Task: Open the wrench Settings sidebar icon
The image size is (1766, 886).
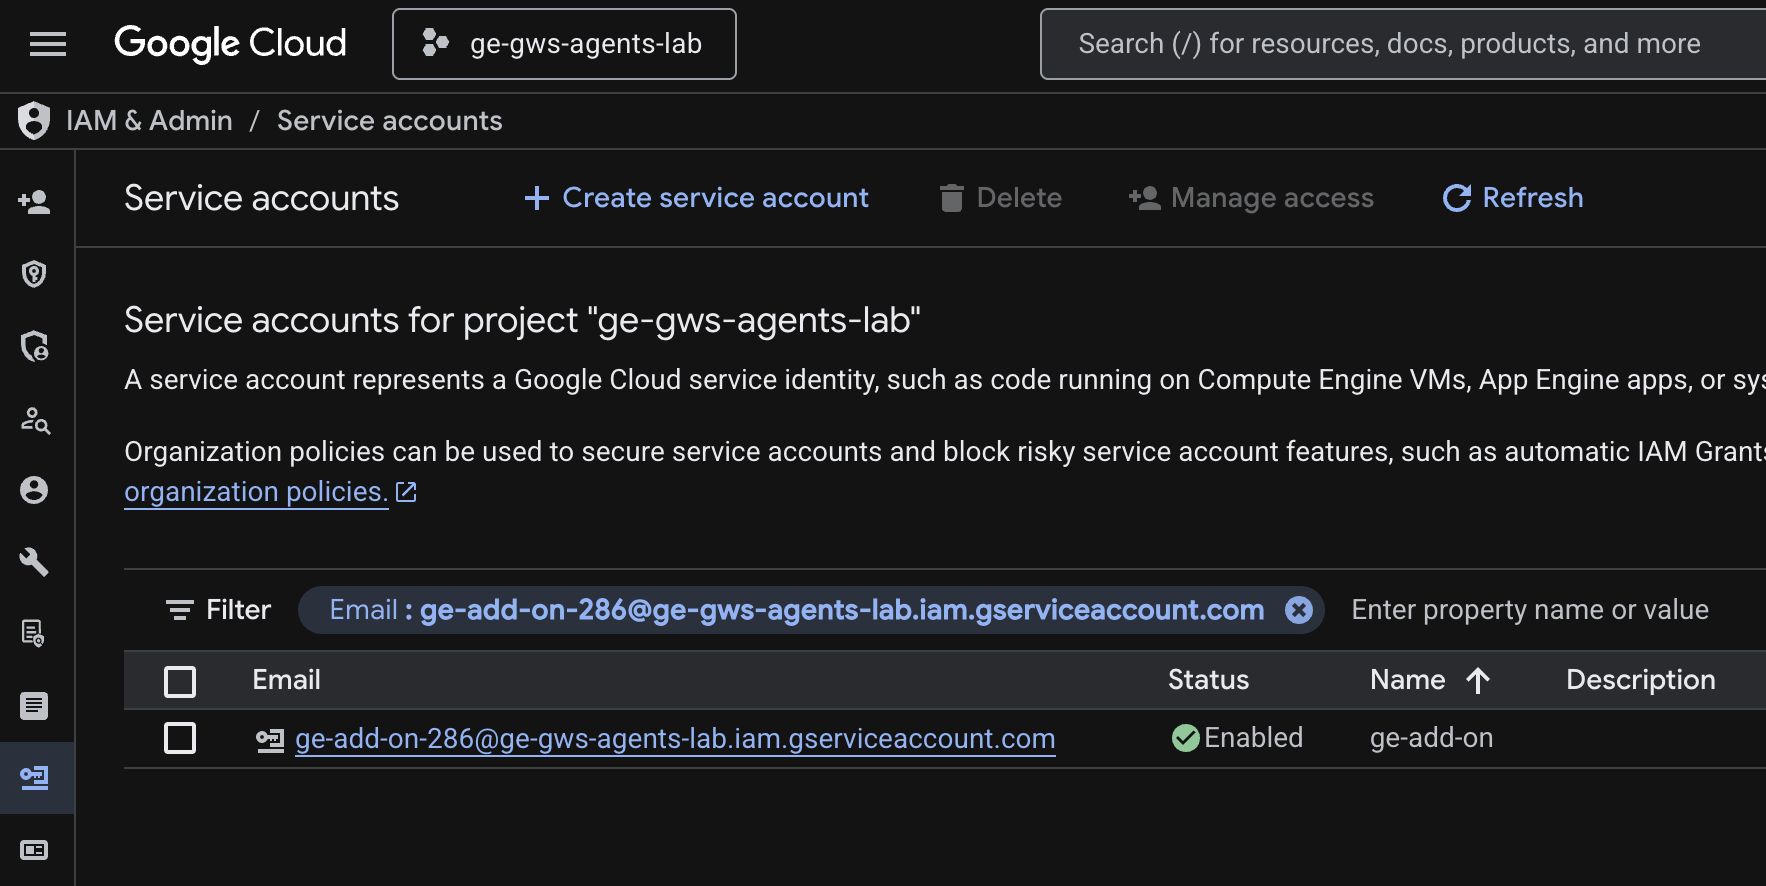Action: [34, 562]
